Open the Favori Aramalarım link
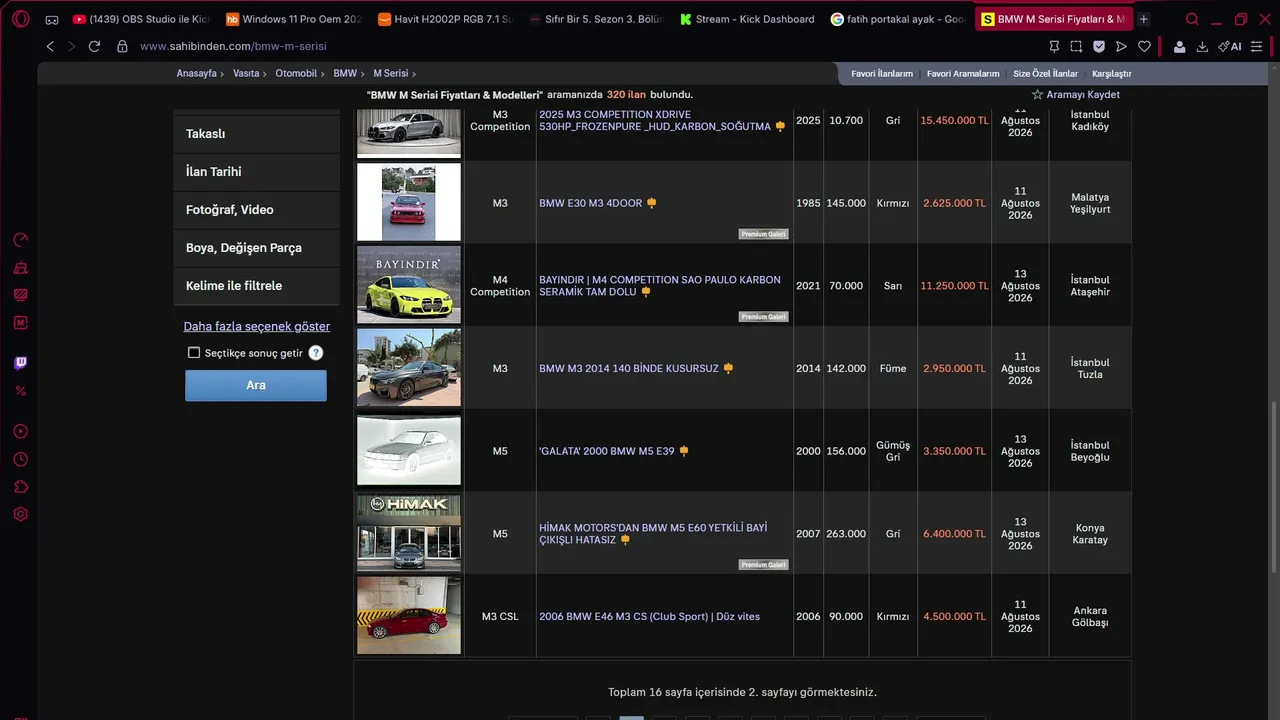 pos(963,74)
